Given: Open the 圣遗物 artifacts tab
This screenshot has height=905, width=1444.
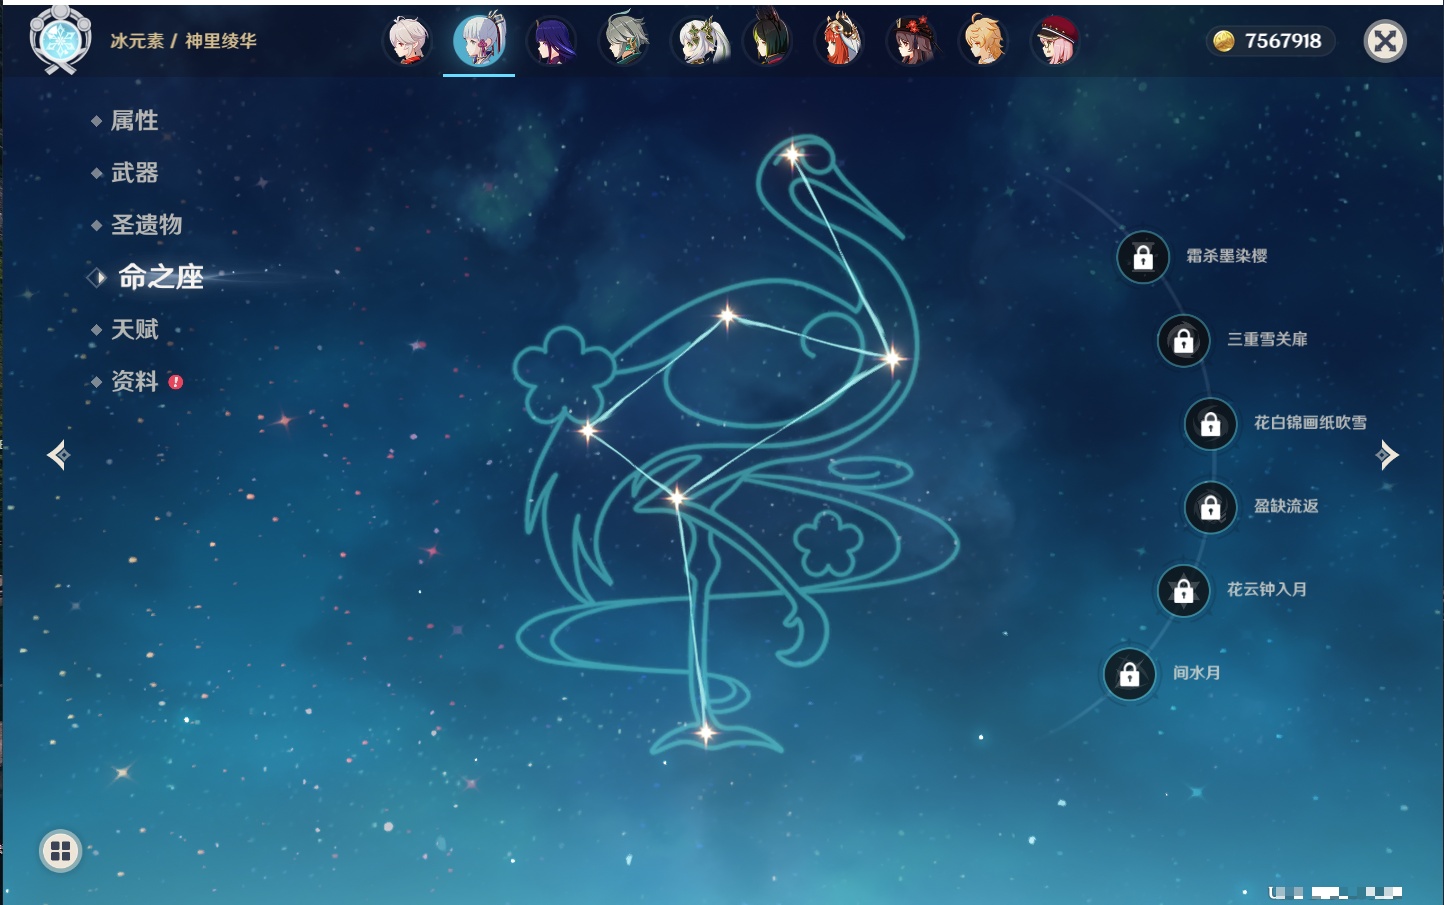Looking at the screenshot, I should pyautogui.click(x=146, y=225).
